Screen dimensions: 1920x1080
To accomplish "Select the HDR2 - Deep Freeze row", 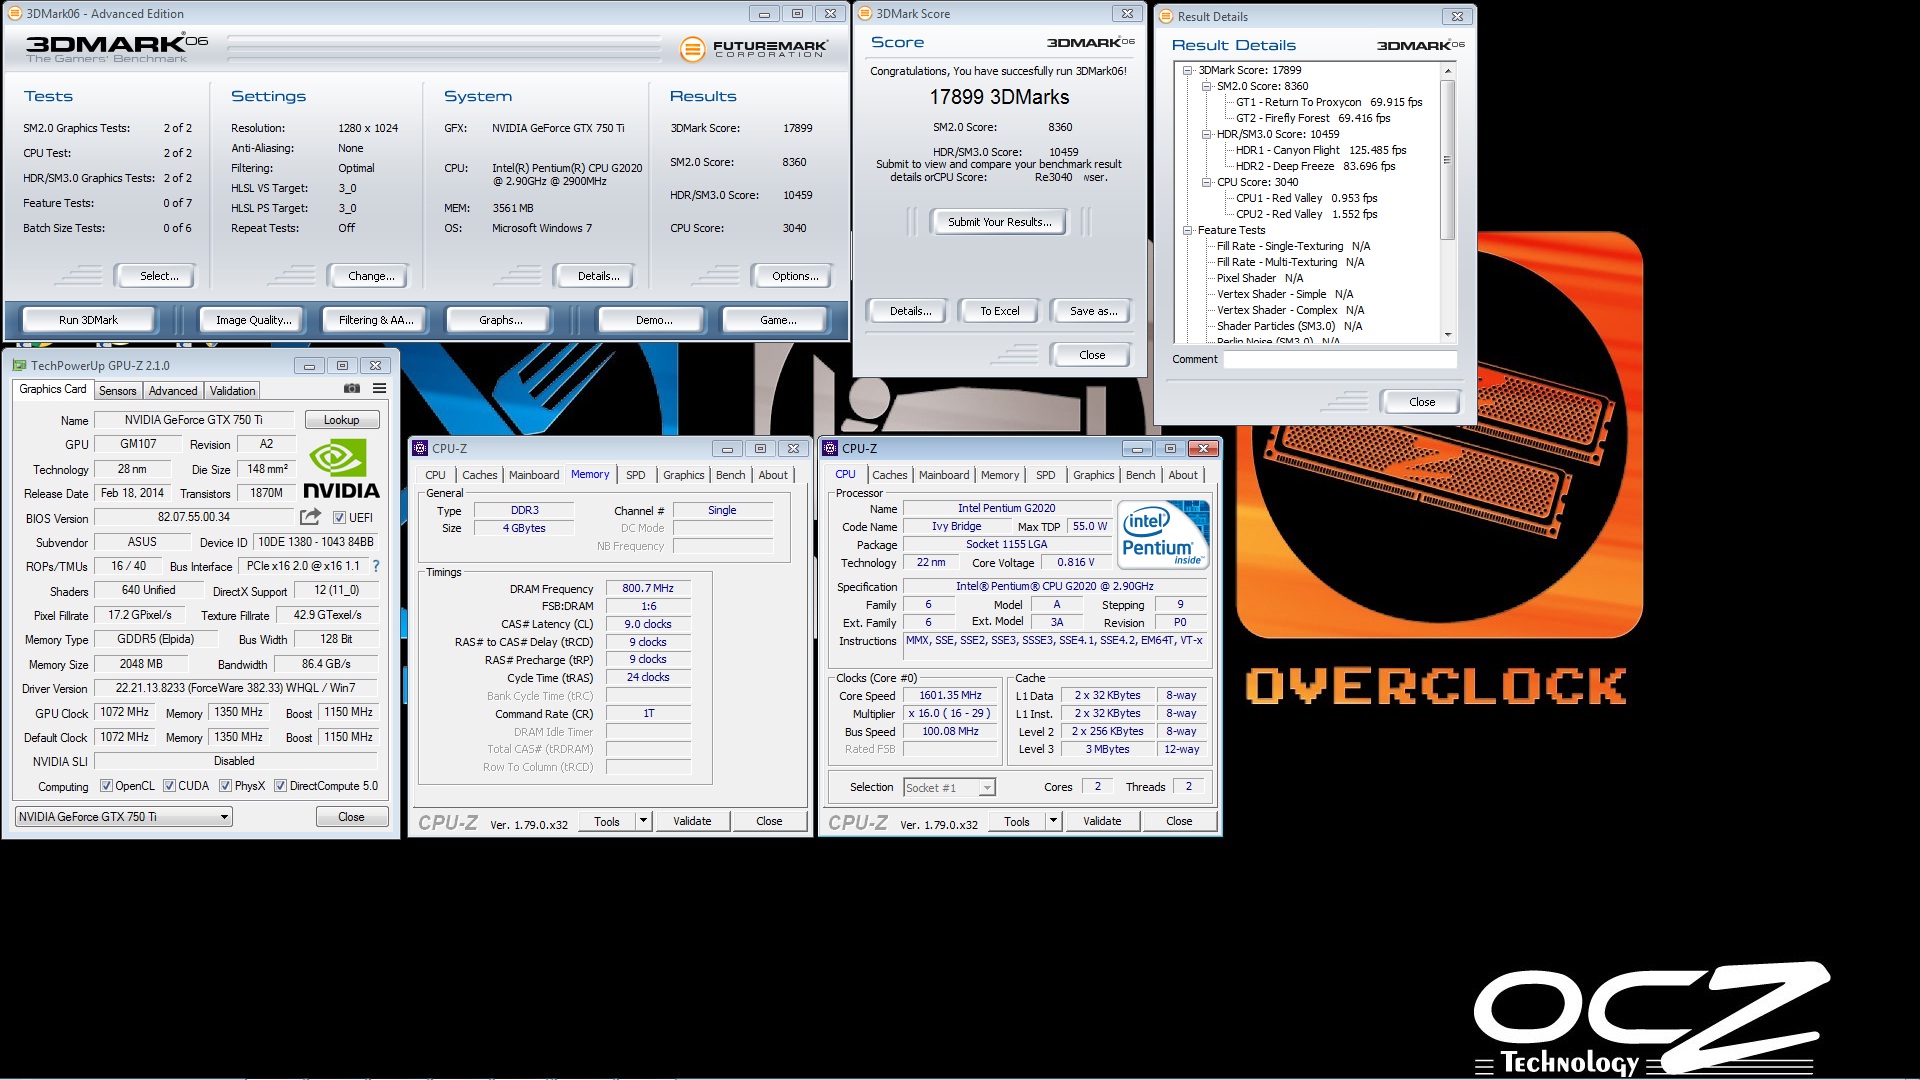I will [x=1315, y=166].
